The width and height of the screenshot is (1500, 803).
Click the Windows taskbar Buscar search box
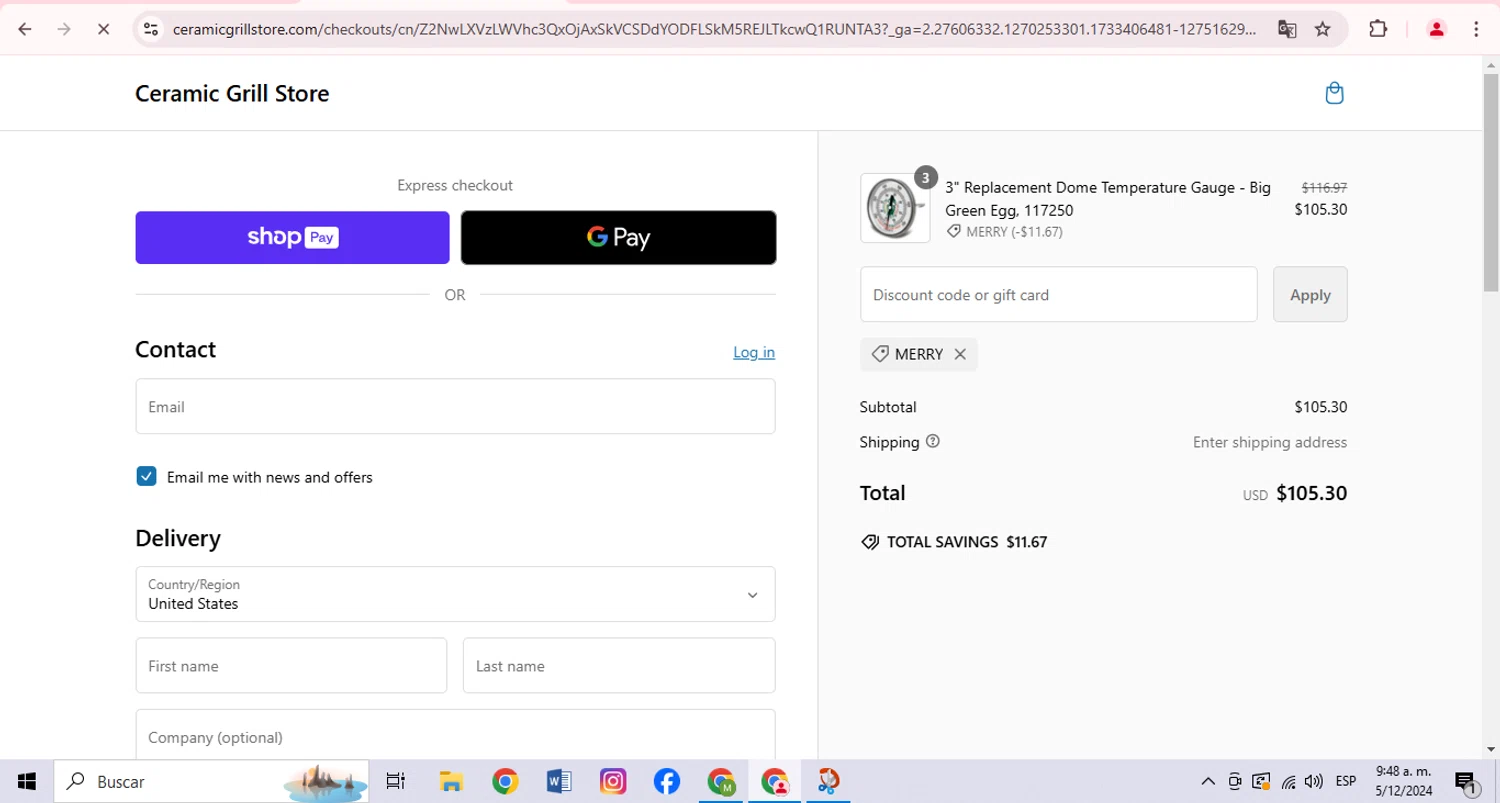[211, 782]
